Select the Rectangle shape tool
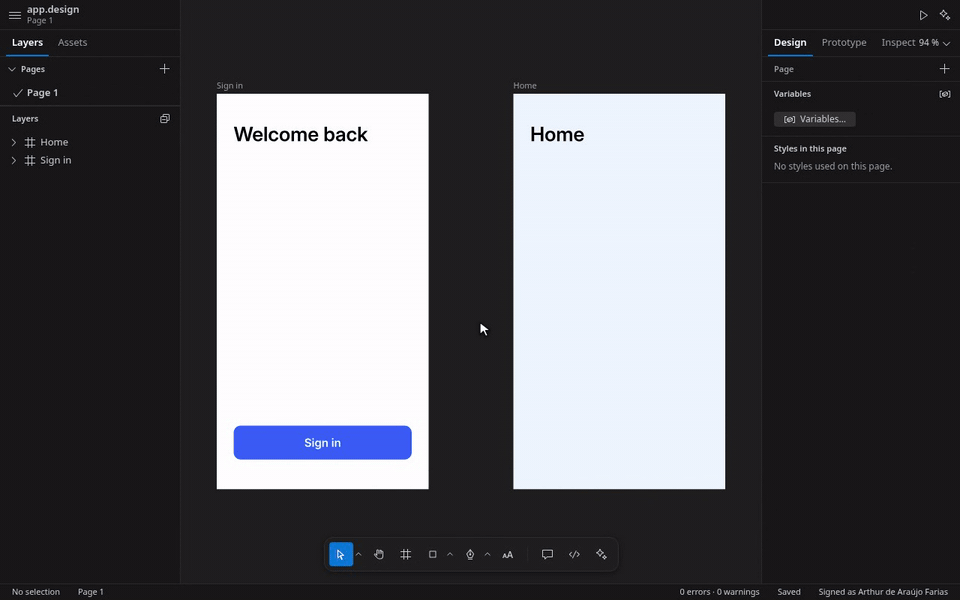 point(432,555)
